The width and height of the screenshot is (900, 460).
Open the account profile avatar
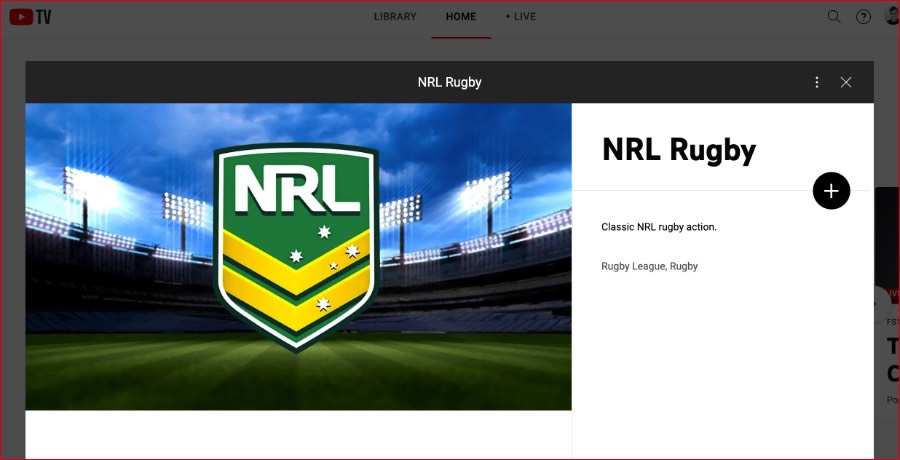893,16
